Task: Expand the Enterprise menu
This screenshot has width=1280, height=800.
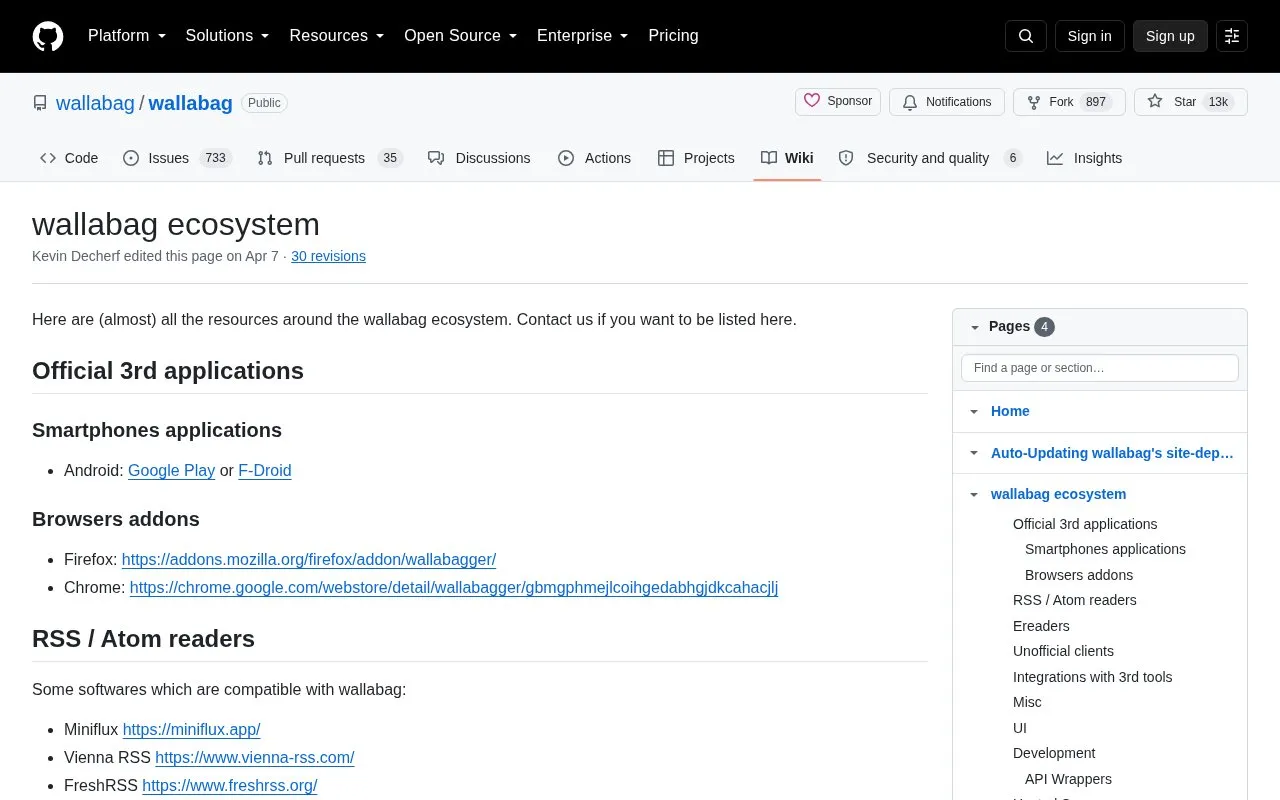Action: point(583,36)
